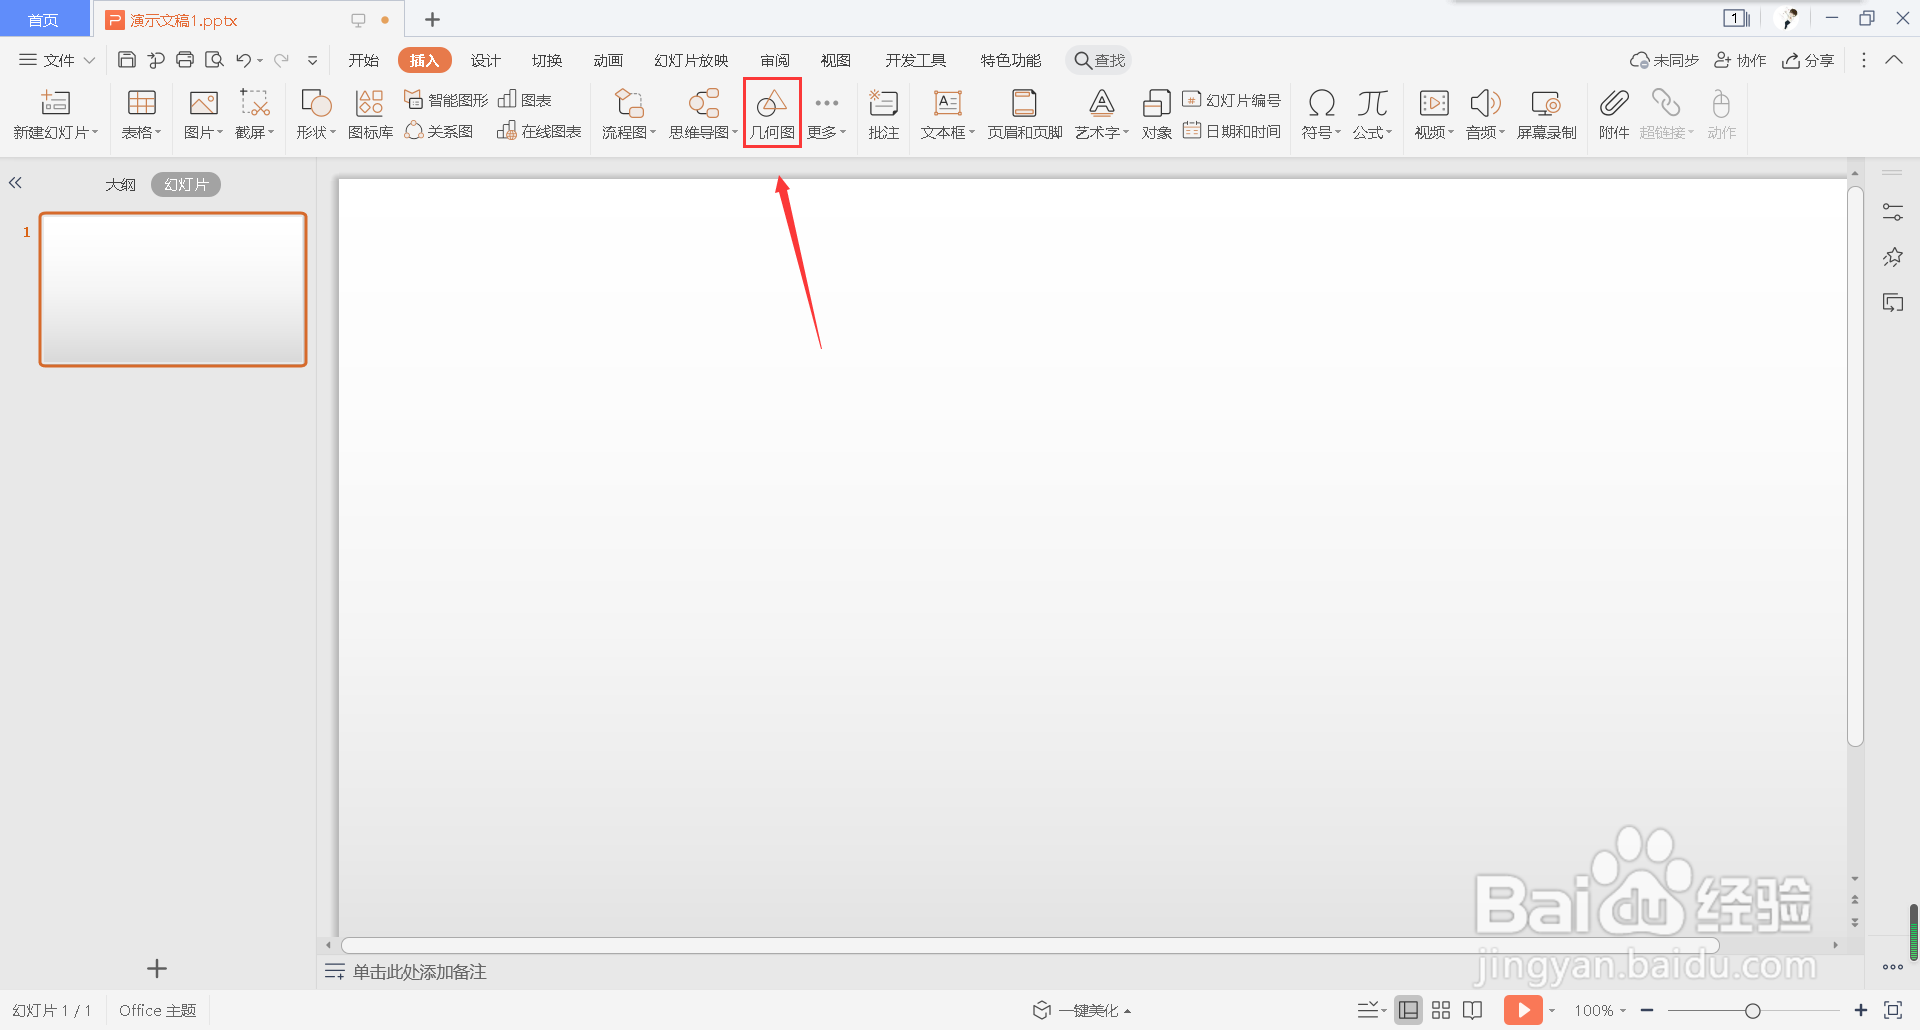Switch to the 大纲 outline view
The width and height of the screenshot is (1920, 1030).
pos(121,184)
